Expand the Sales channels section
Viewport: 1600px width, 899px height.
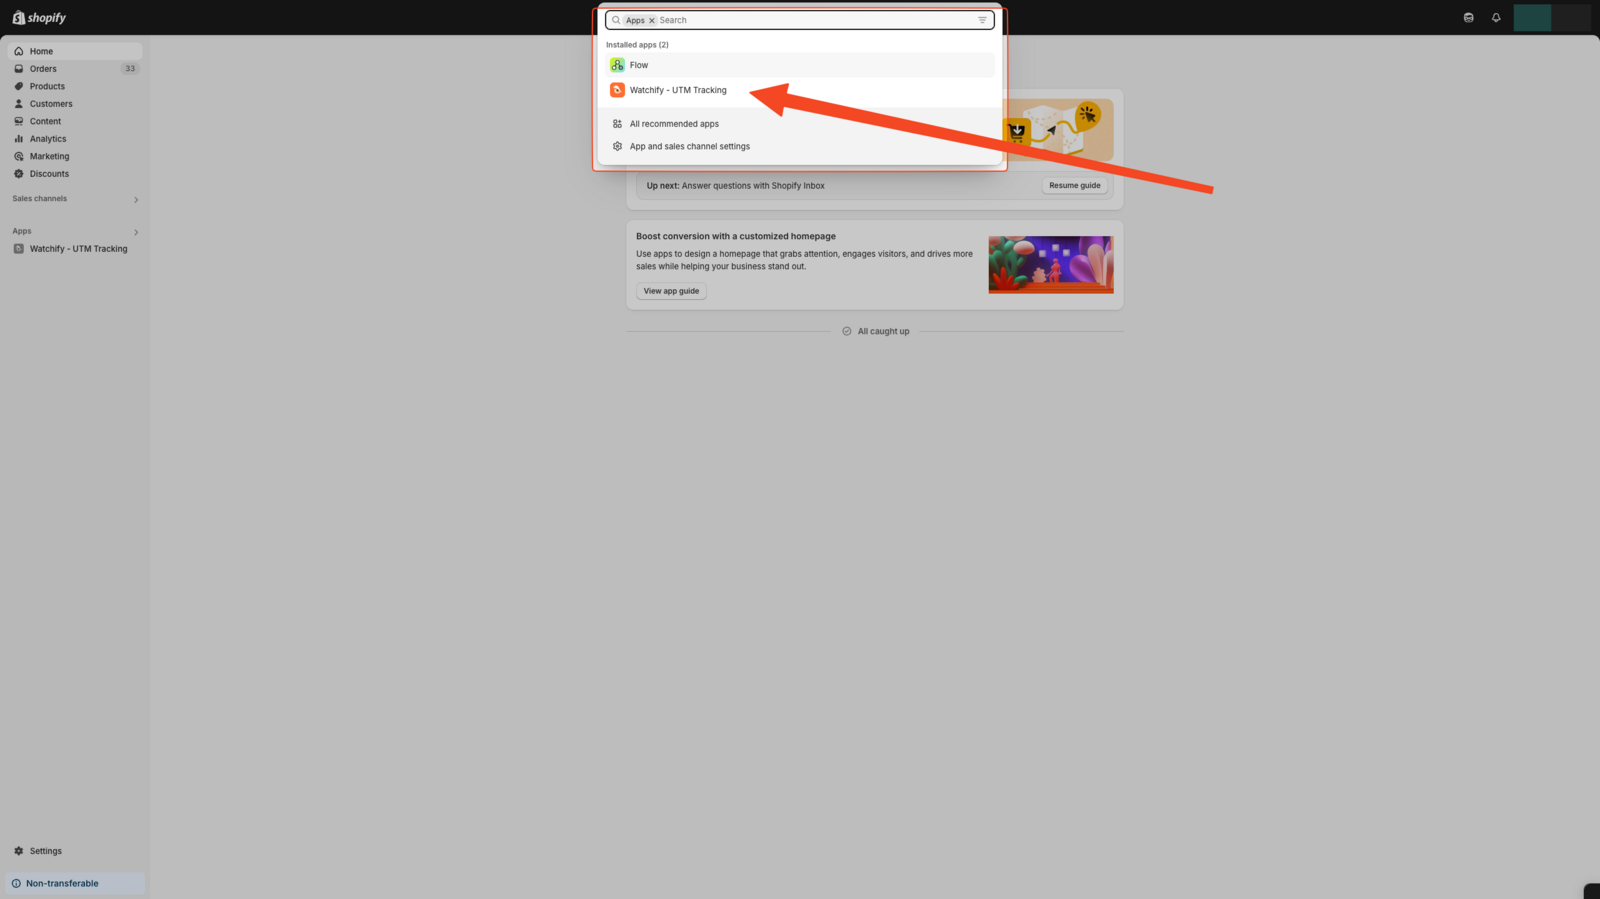click(x=136, y=200)
